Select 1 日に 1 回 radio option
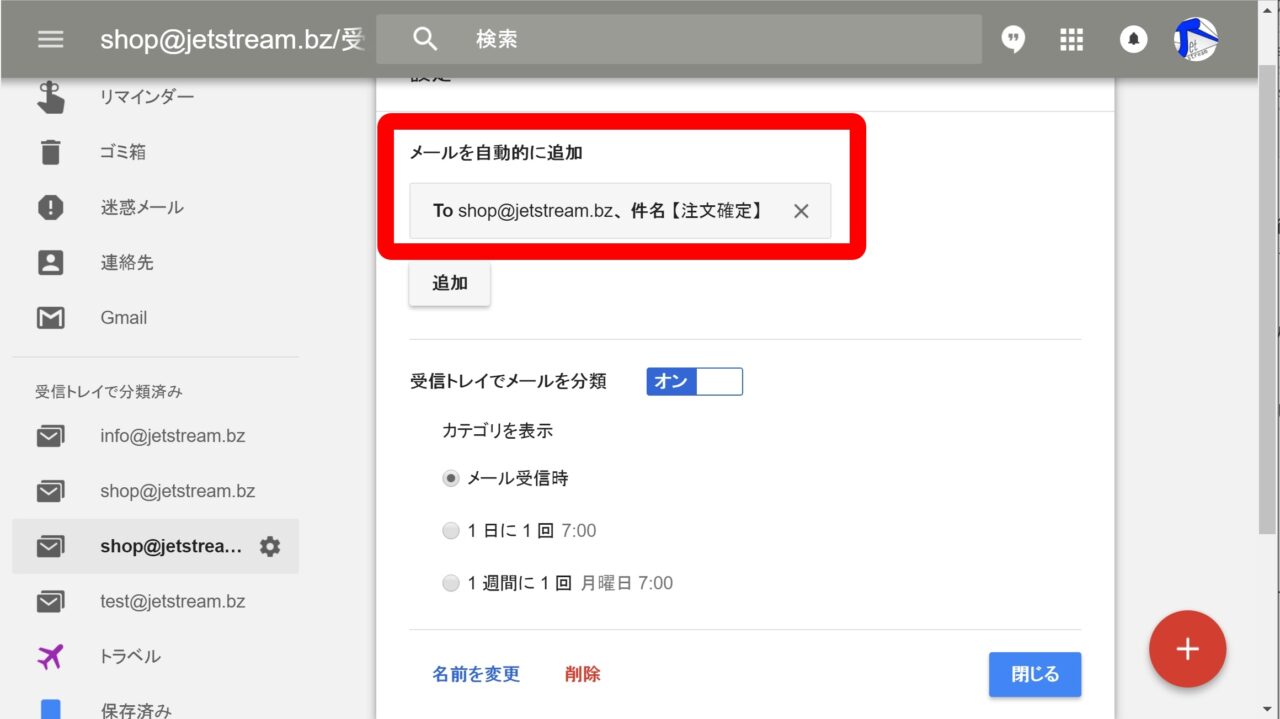This screenshot has width=1280, height=719. 451,531
